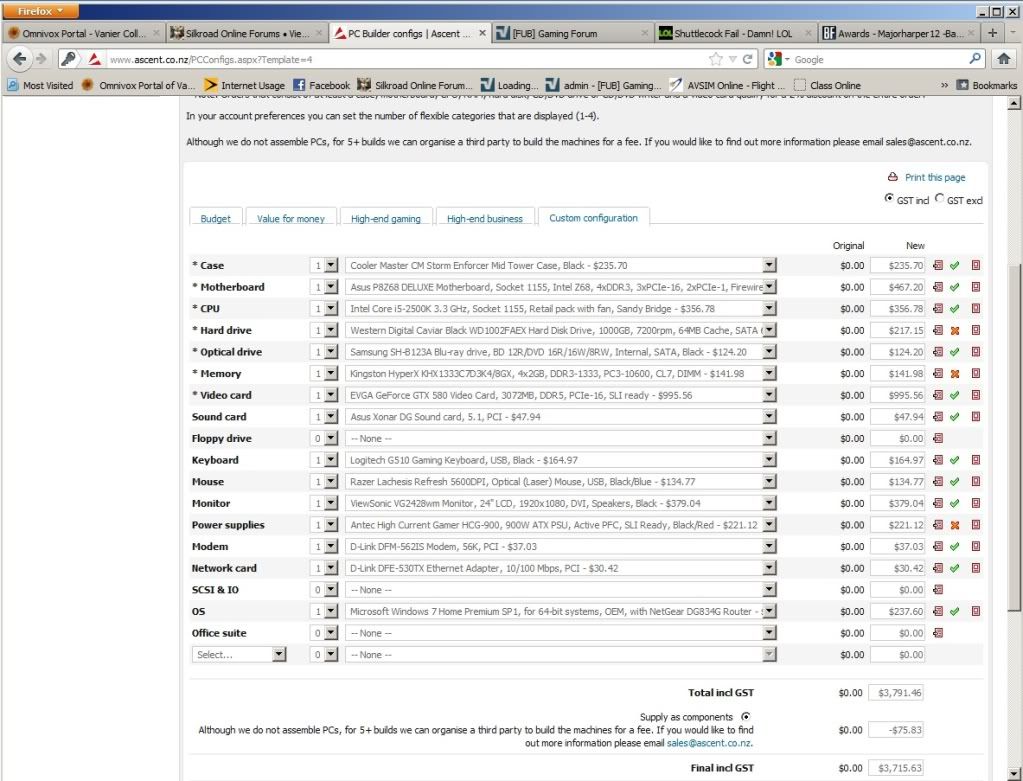Viewport: 1023px width, 781px height.
Task: Reload the page with the refresh icon
Action: (x=748, y=59)
